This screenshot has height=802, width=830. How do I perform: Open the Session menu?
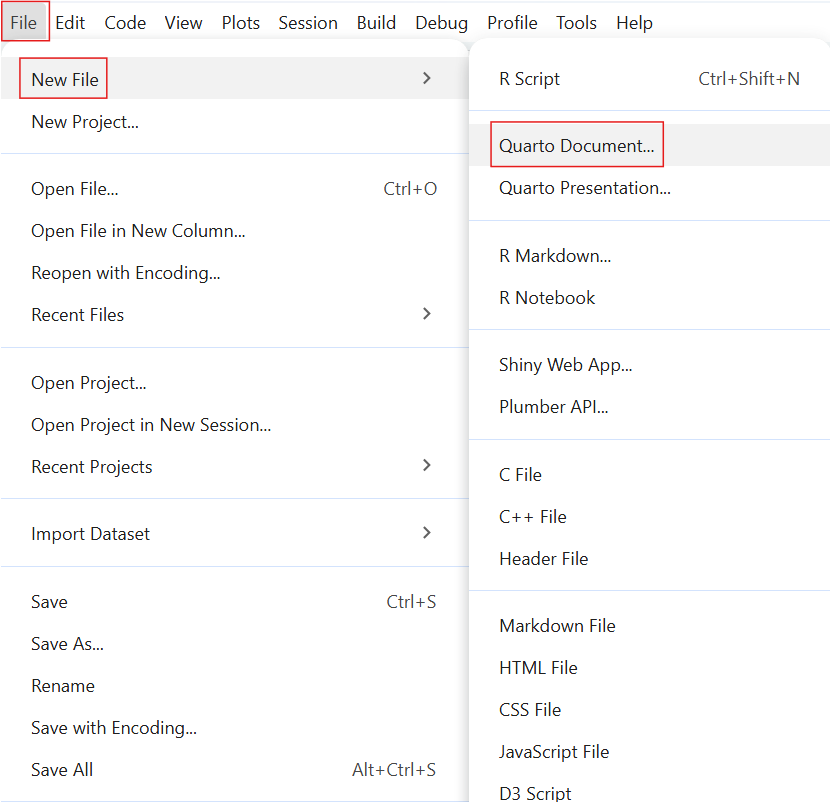[x=307, y=22]
